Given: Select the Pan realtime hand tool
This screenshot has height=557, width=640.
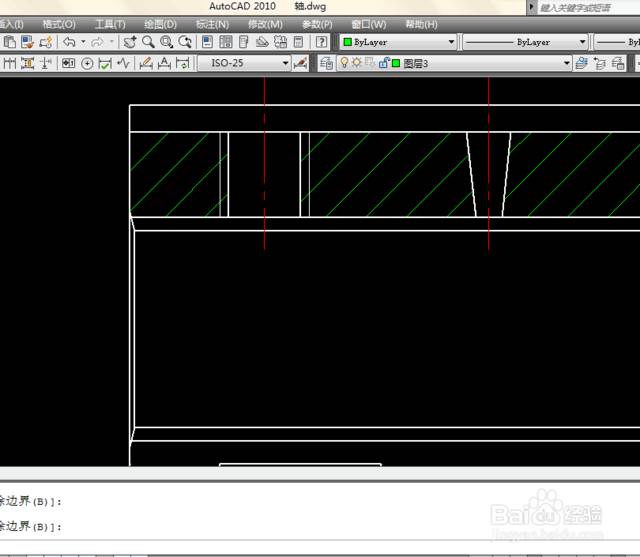Looking at the screenshot, I should 130,42.
